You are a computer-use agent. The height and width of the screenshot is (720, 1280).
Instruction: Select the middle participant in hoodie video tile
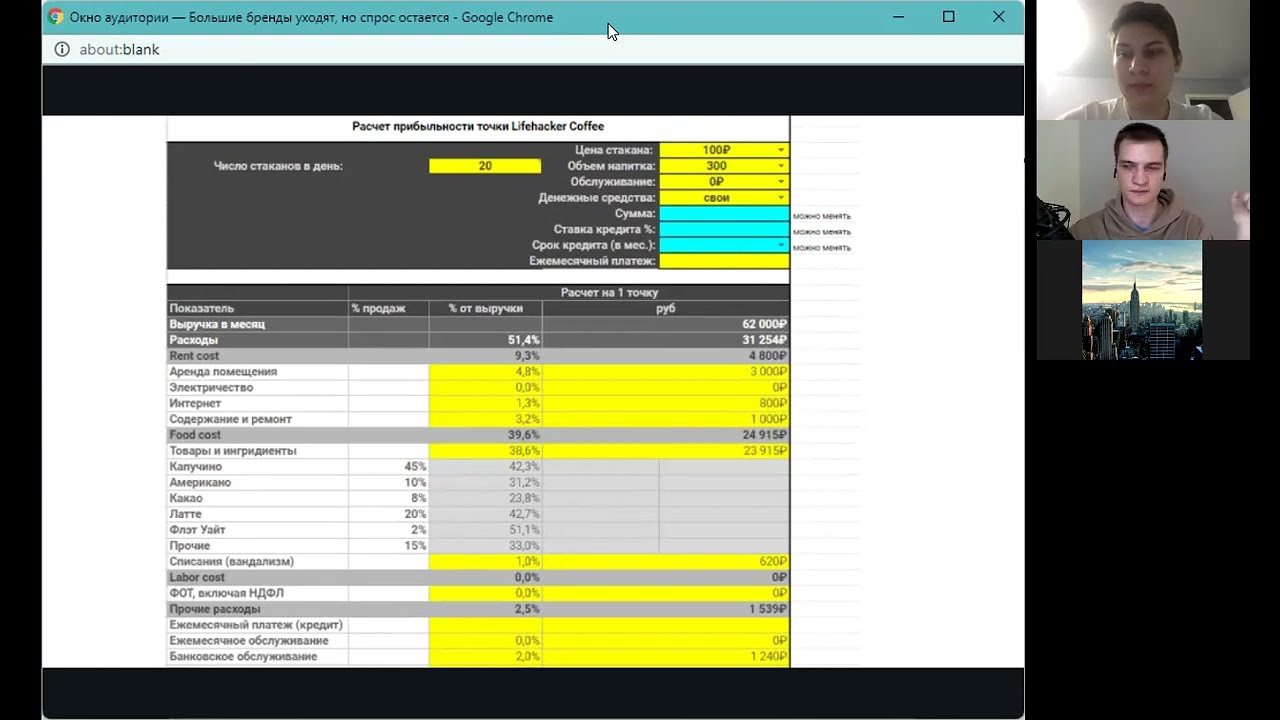click(1143, 180)
